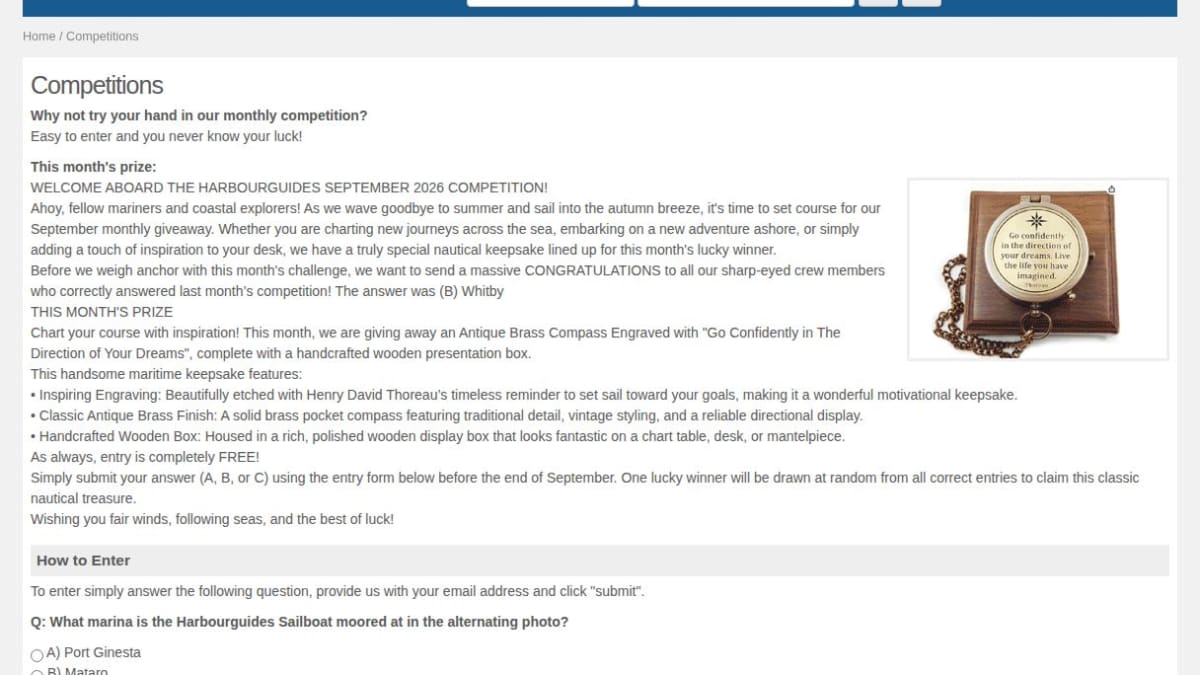Click the 'How to Enter' section header

point(83,560)
